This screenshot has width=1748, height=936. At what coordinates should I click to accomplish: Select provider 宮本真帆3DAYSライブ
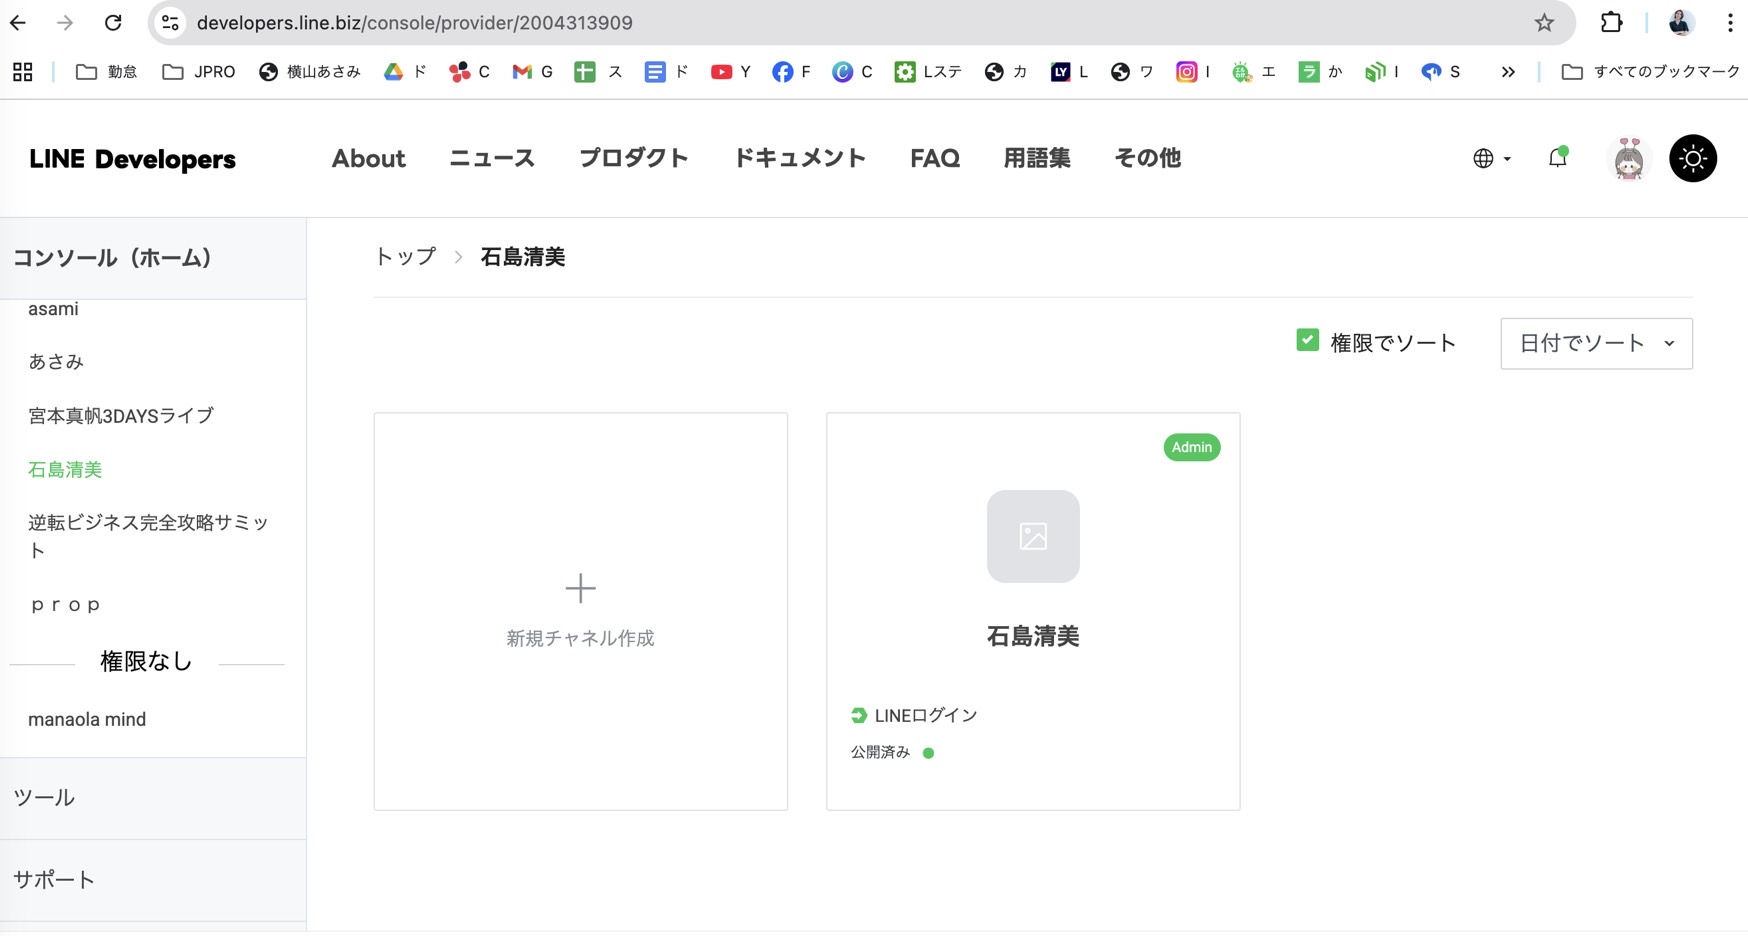click(x=121, y=416)
